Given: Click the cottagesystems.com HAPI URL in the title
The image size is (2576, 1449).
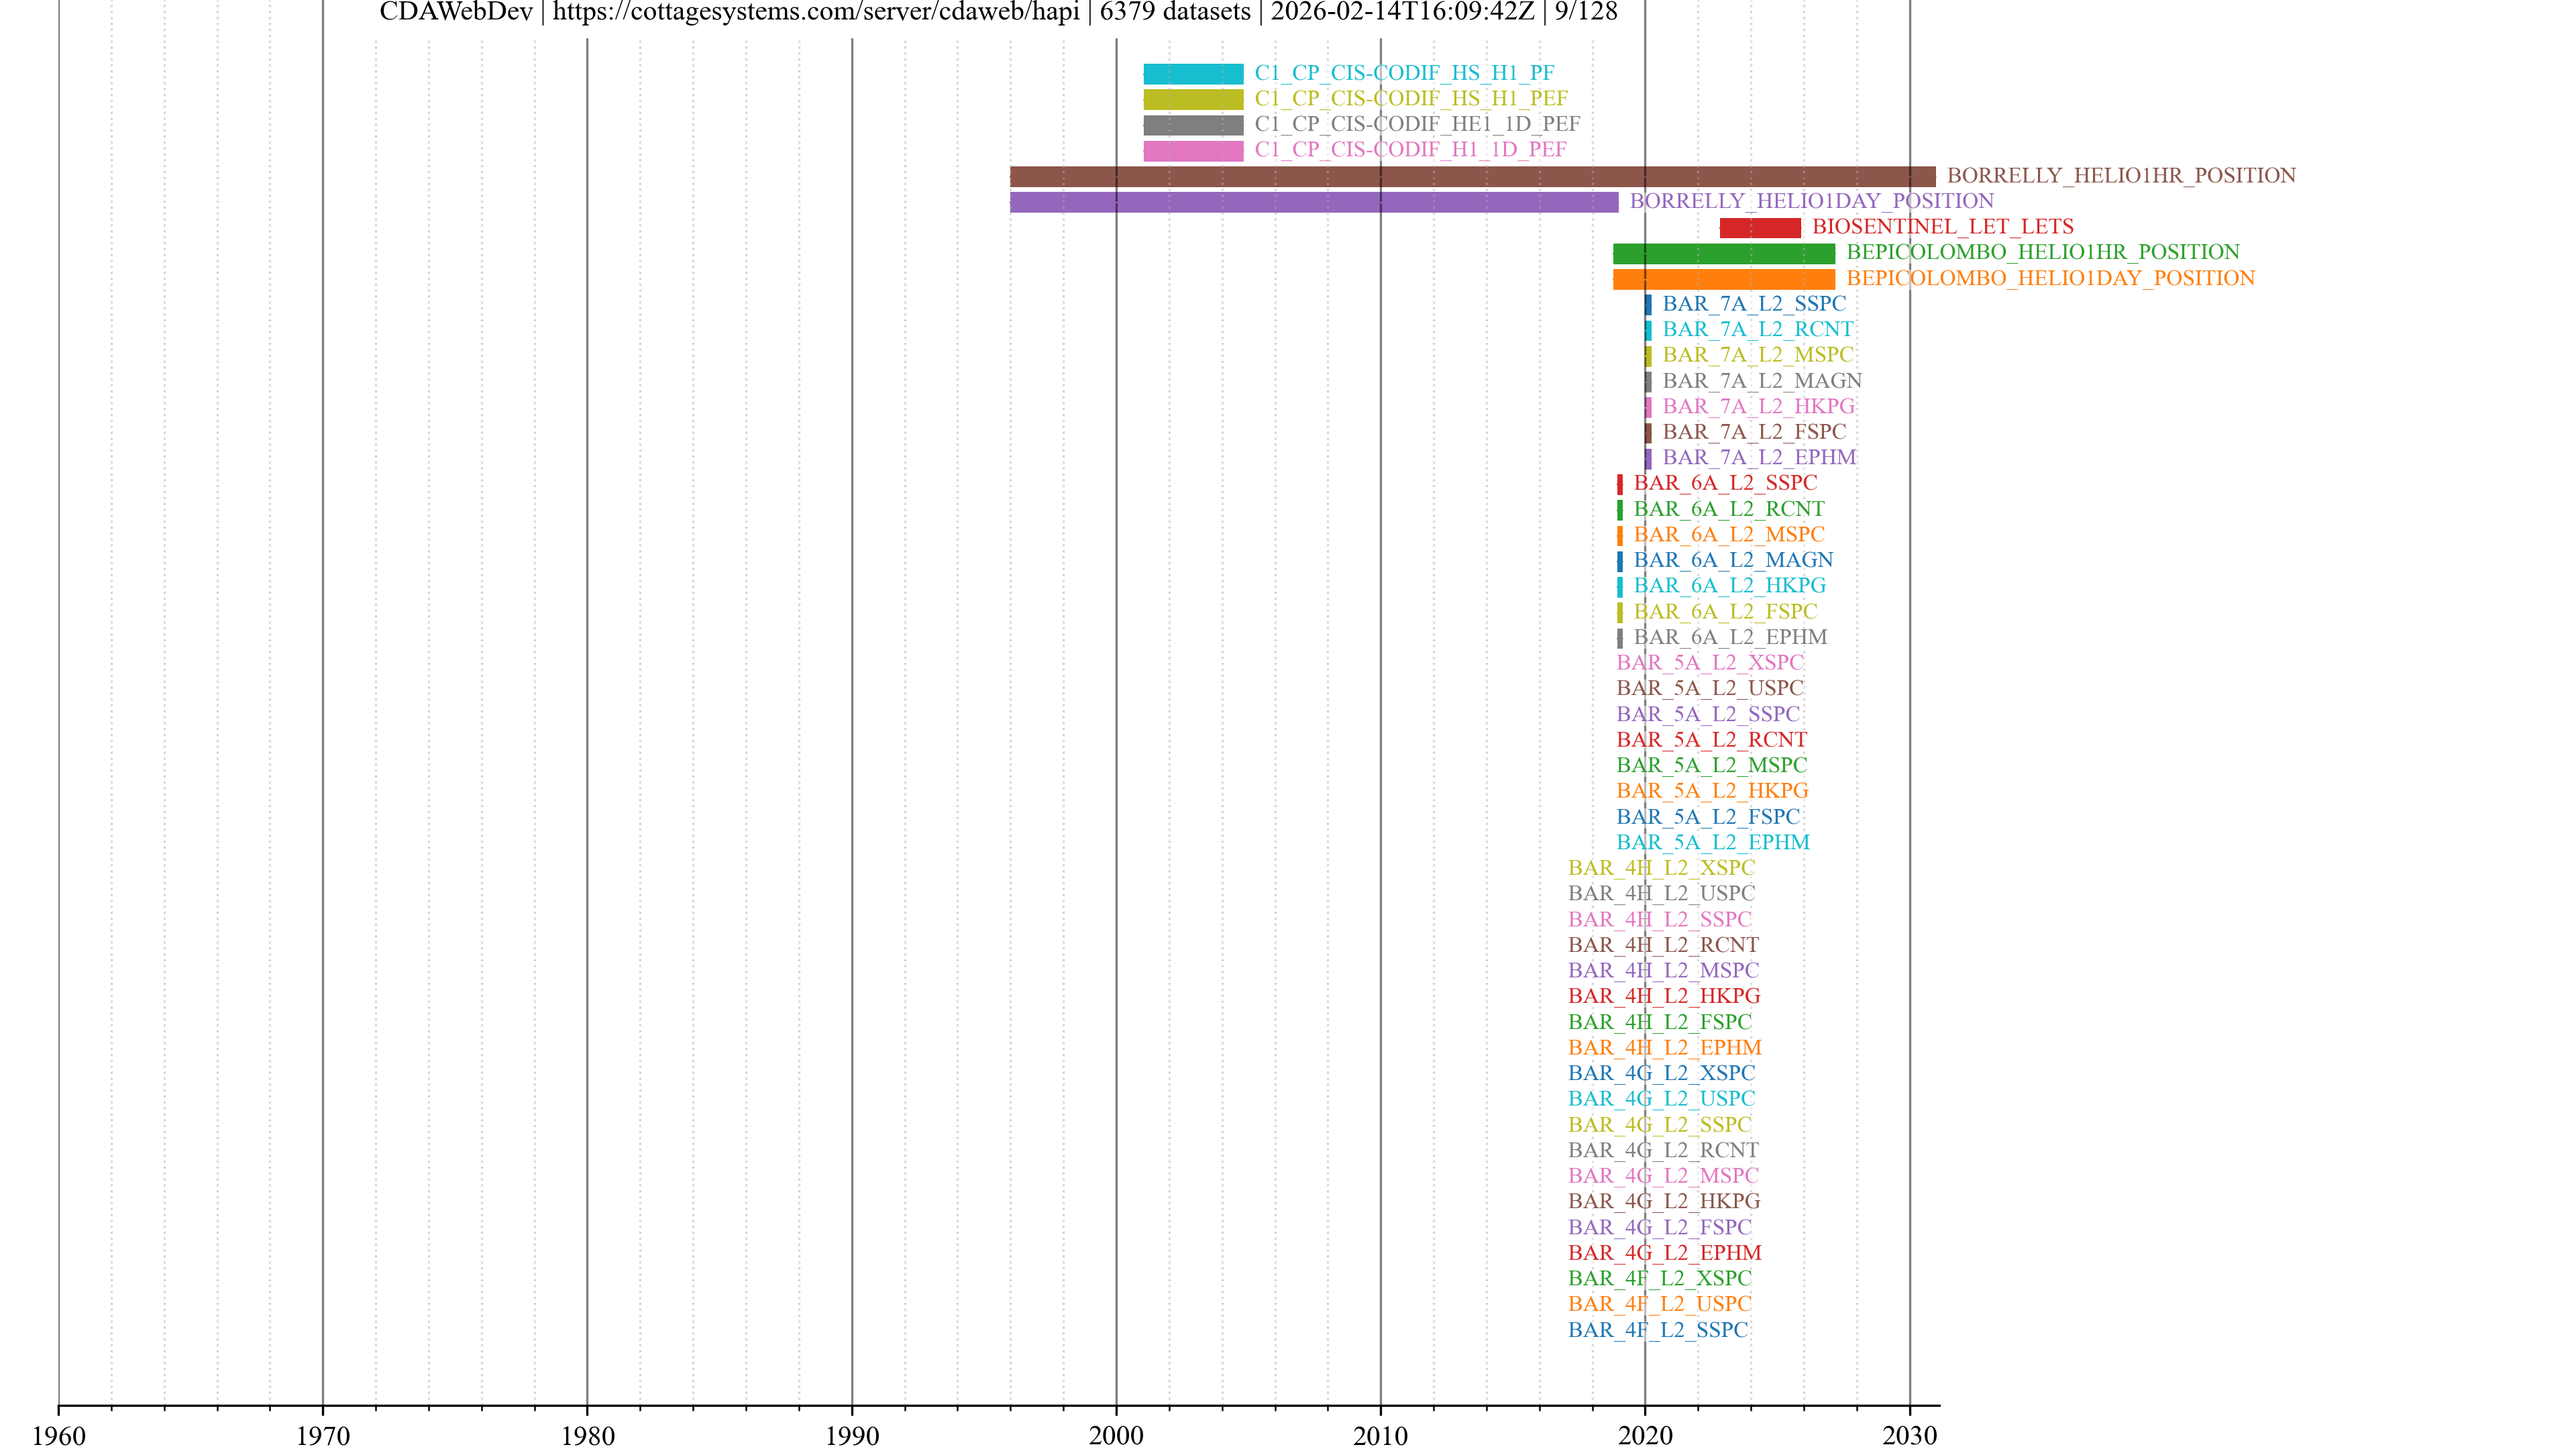Looking at the screenshot, I should 815,12.
